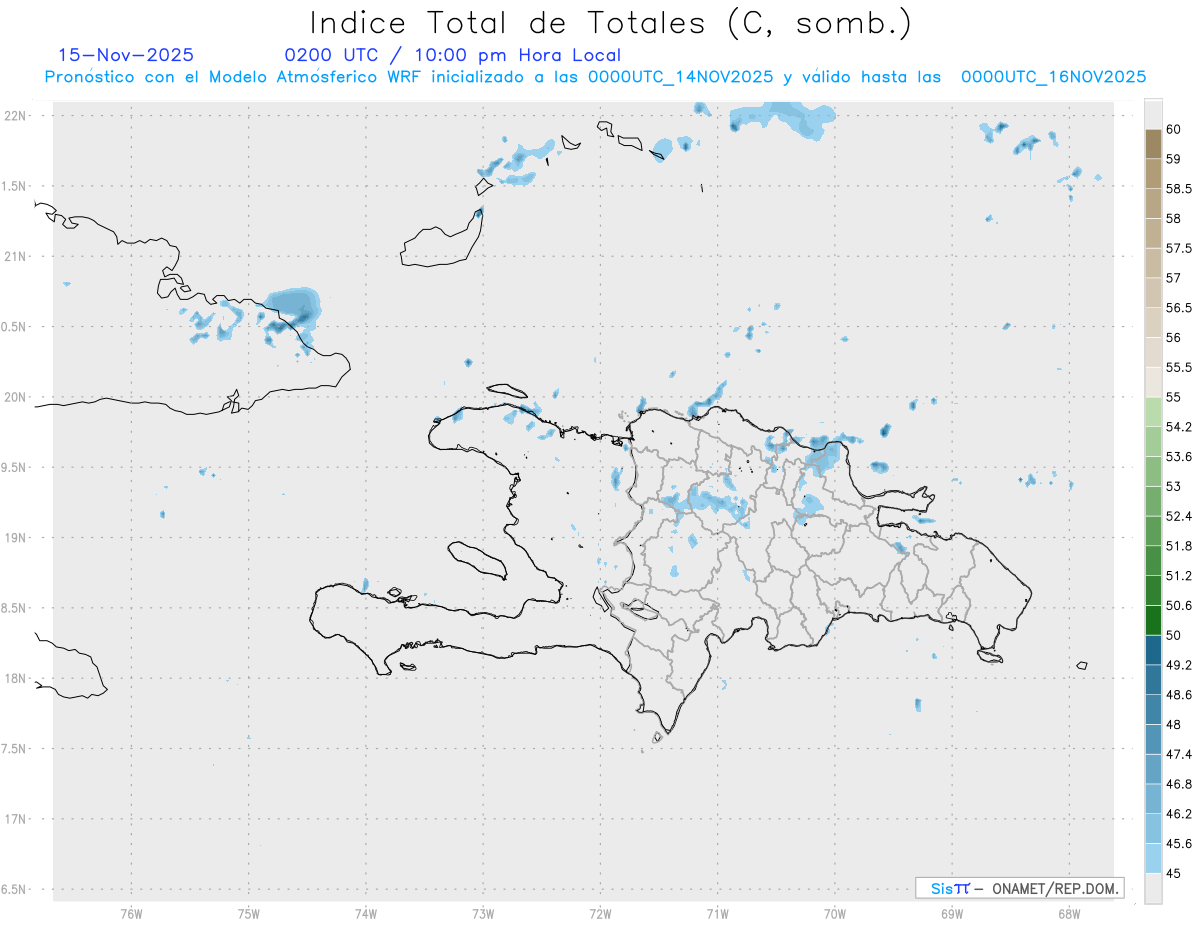Click the 72W longitude label
This screenshot has height=927, width=1200.
[601, 913]
